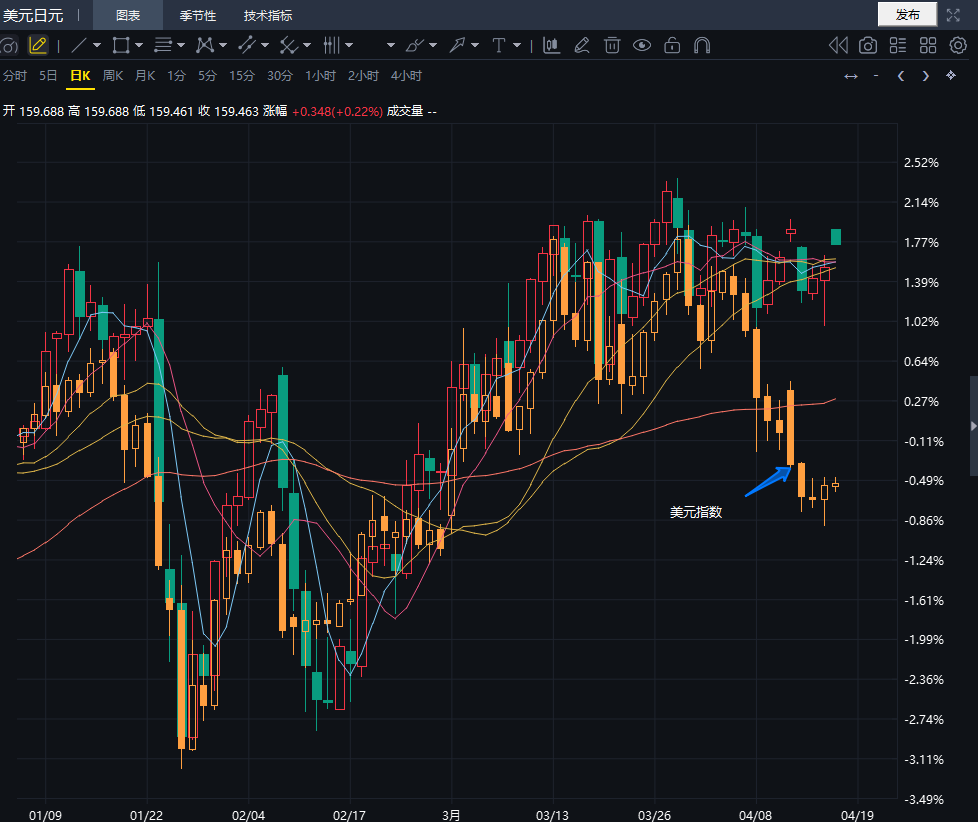
Task: Expand the arrow tool dropdown
Action: pos(475,45)
